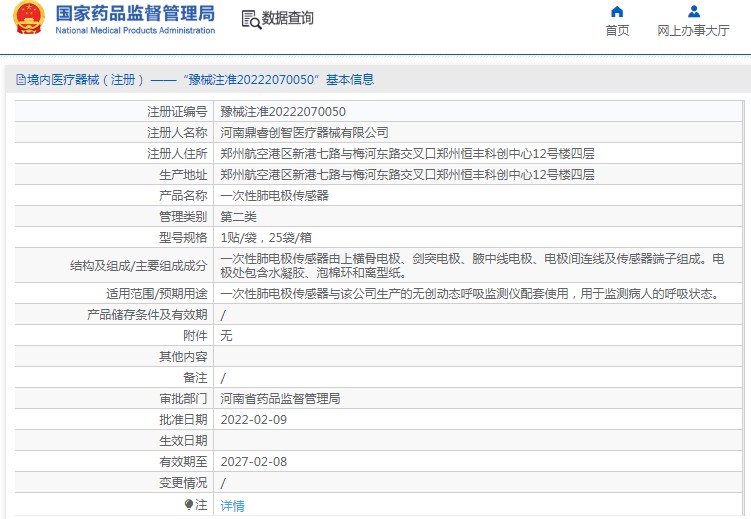The height and width of the screenshot is (519, 751).
Task: Click 第二类 management category value
Action: [x=238, y=217]
